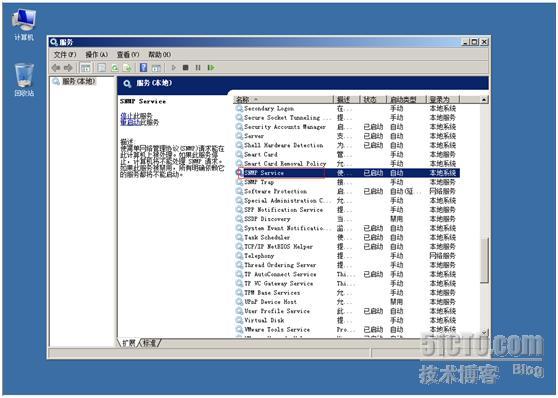Viewport: 558px width, 398px height.
Task: Click the 服务 window title icon
Action: pos(54,42)
